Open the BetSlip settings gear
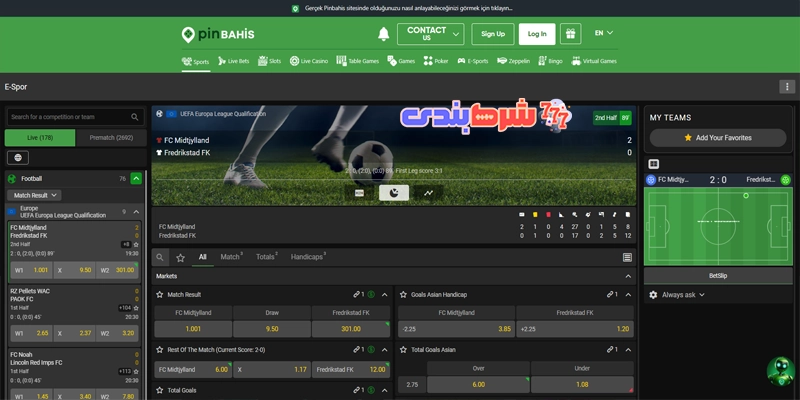This screenshot has width=800, height=400. click(x=653, y=295)
